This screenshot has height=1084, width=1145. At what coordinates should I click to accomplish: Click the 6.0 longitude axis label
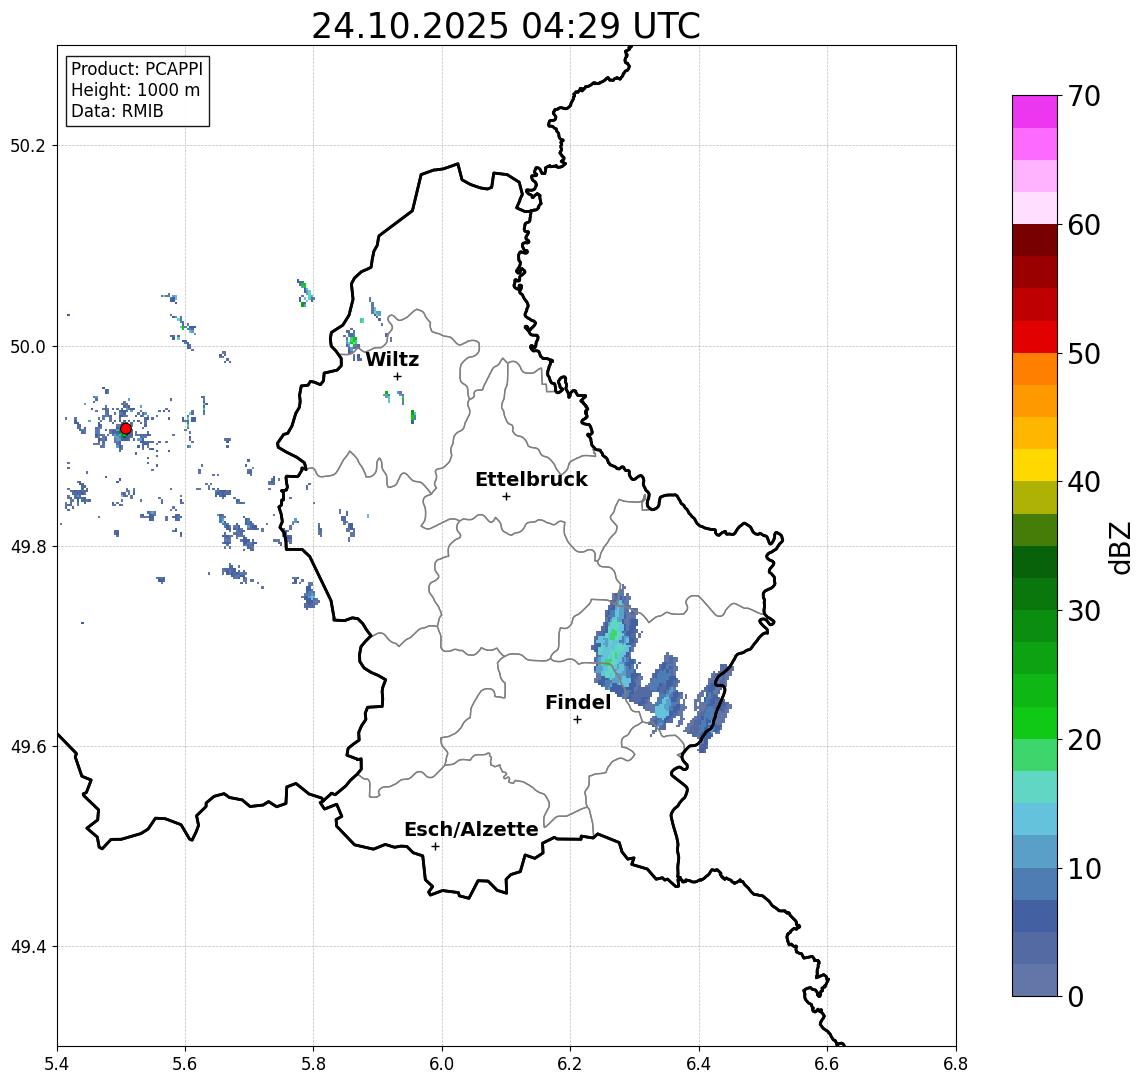pyautogui.click(x=442, y=1064)
